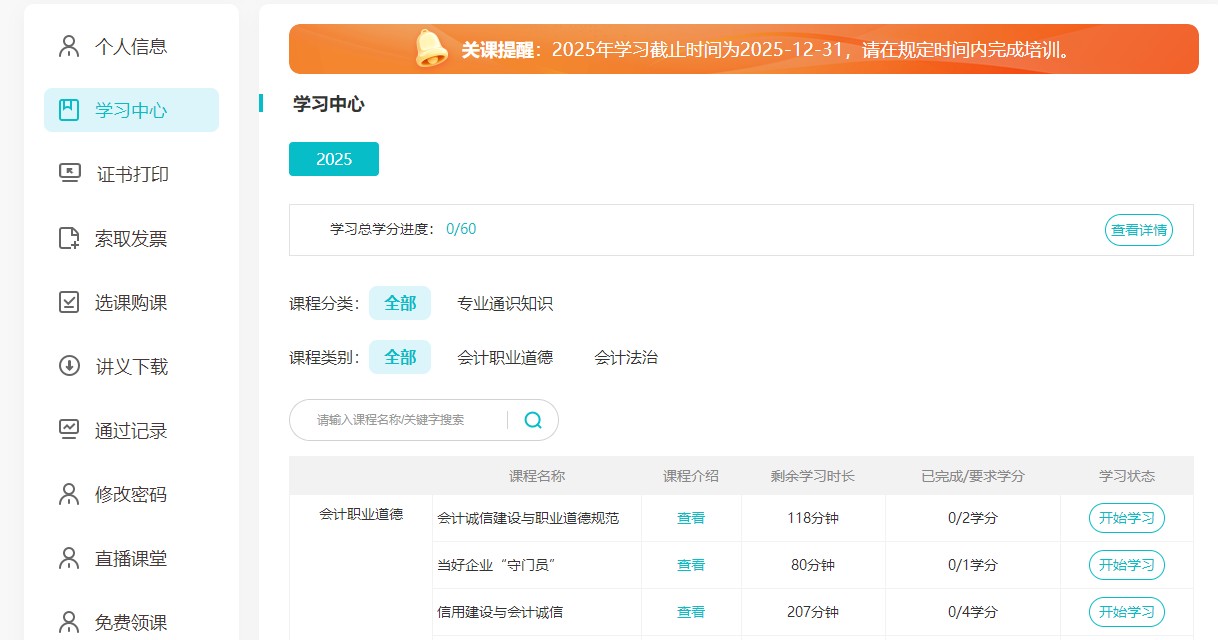Click the 选课购课 checklist icon
This screenshot has width=1218, height=640.
[69, 302]
